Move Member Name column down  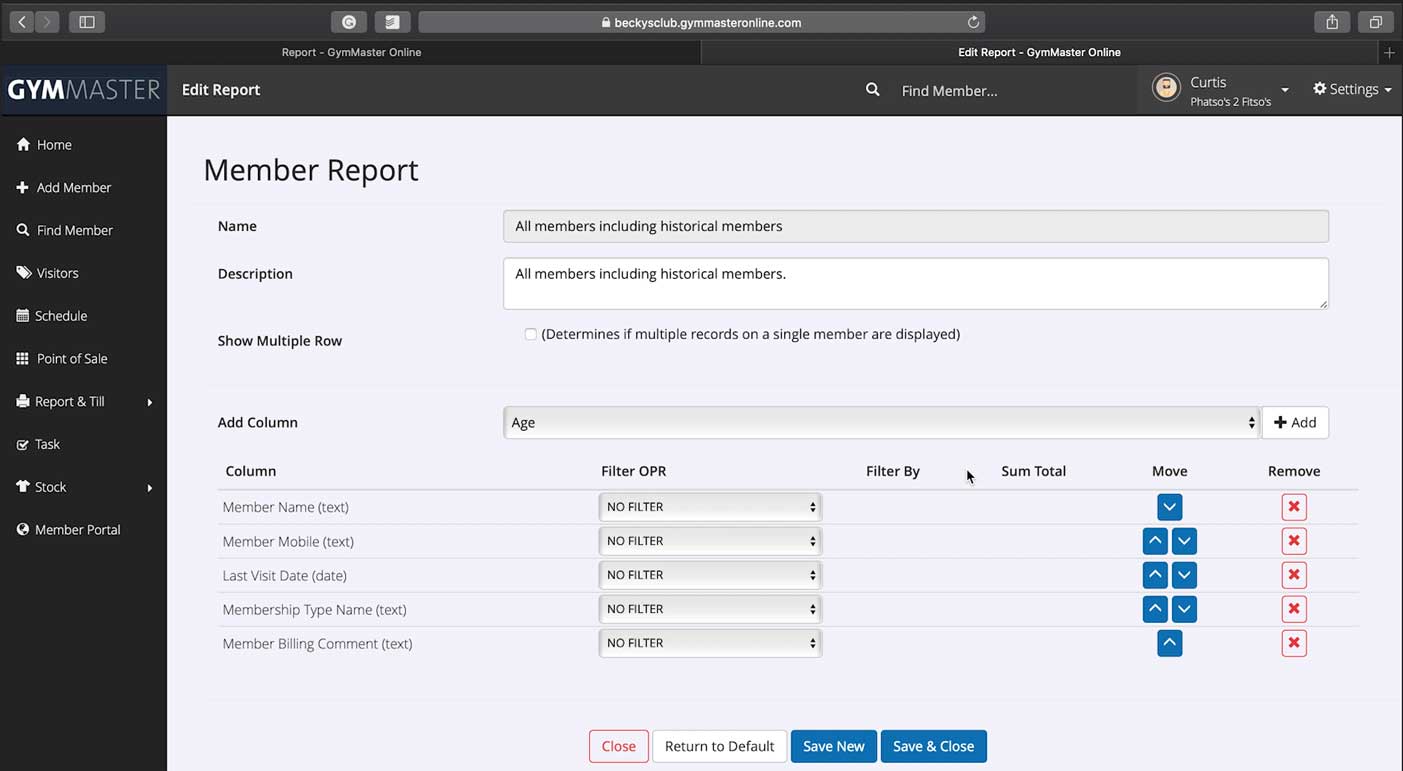(1169, 507)
